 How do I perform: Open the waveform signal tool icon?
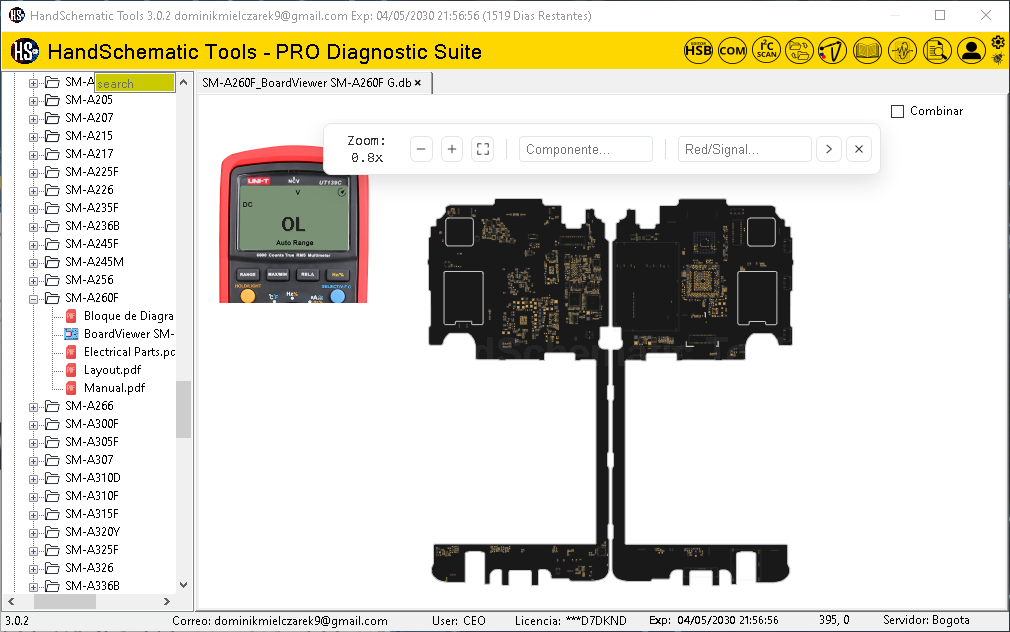point(902,50)
